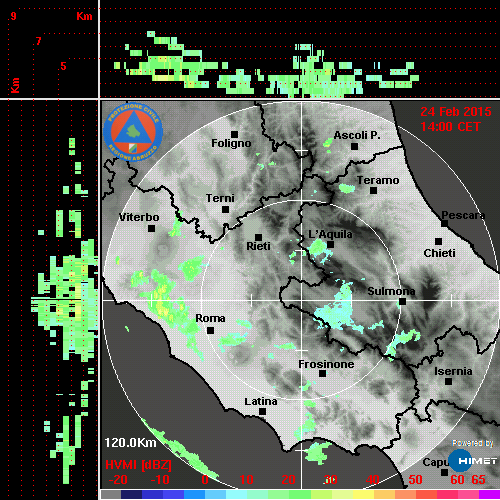Click the Chieti marker square
This screenshot has height=500, width=500.
tap(439, 241)
